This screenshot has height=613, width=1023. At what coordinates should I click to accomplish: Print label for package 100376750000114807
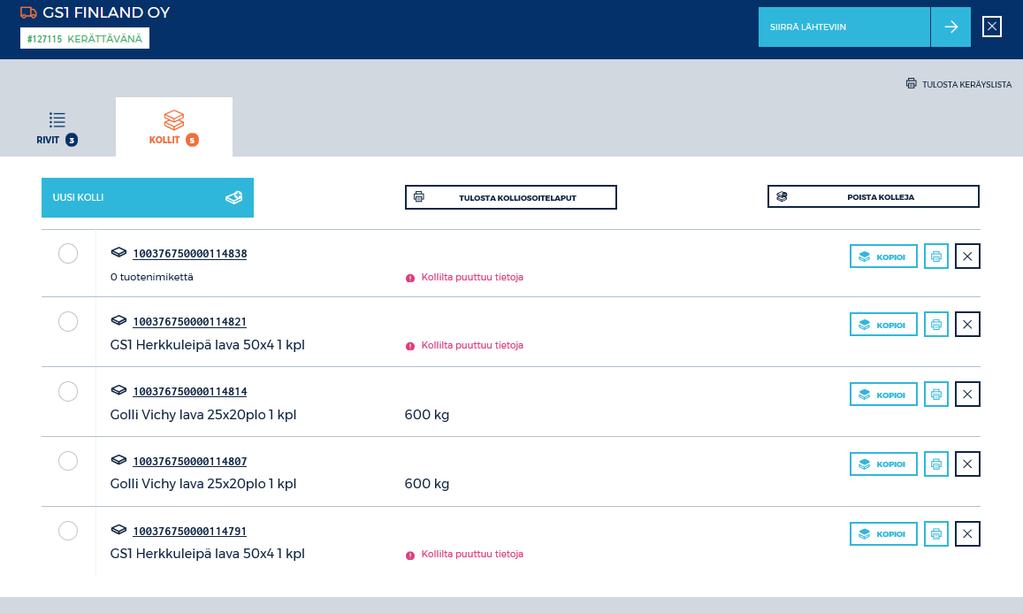pyautogui.click(x=936, y=464)
